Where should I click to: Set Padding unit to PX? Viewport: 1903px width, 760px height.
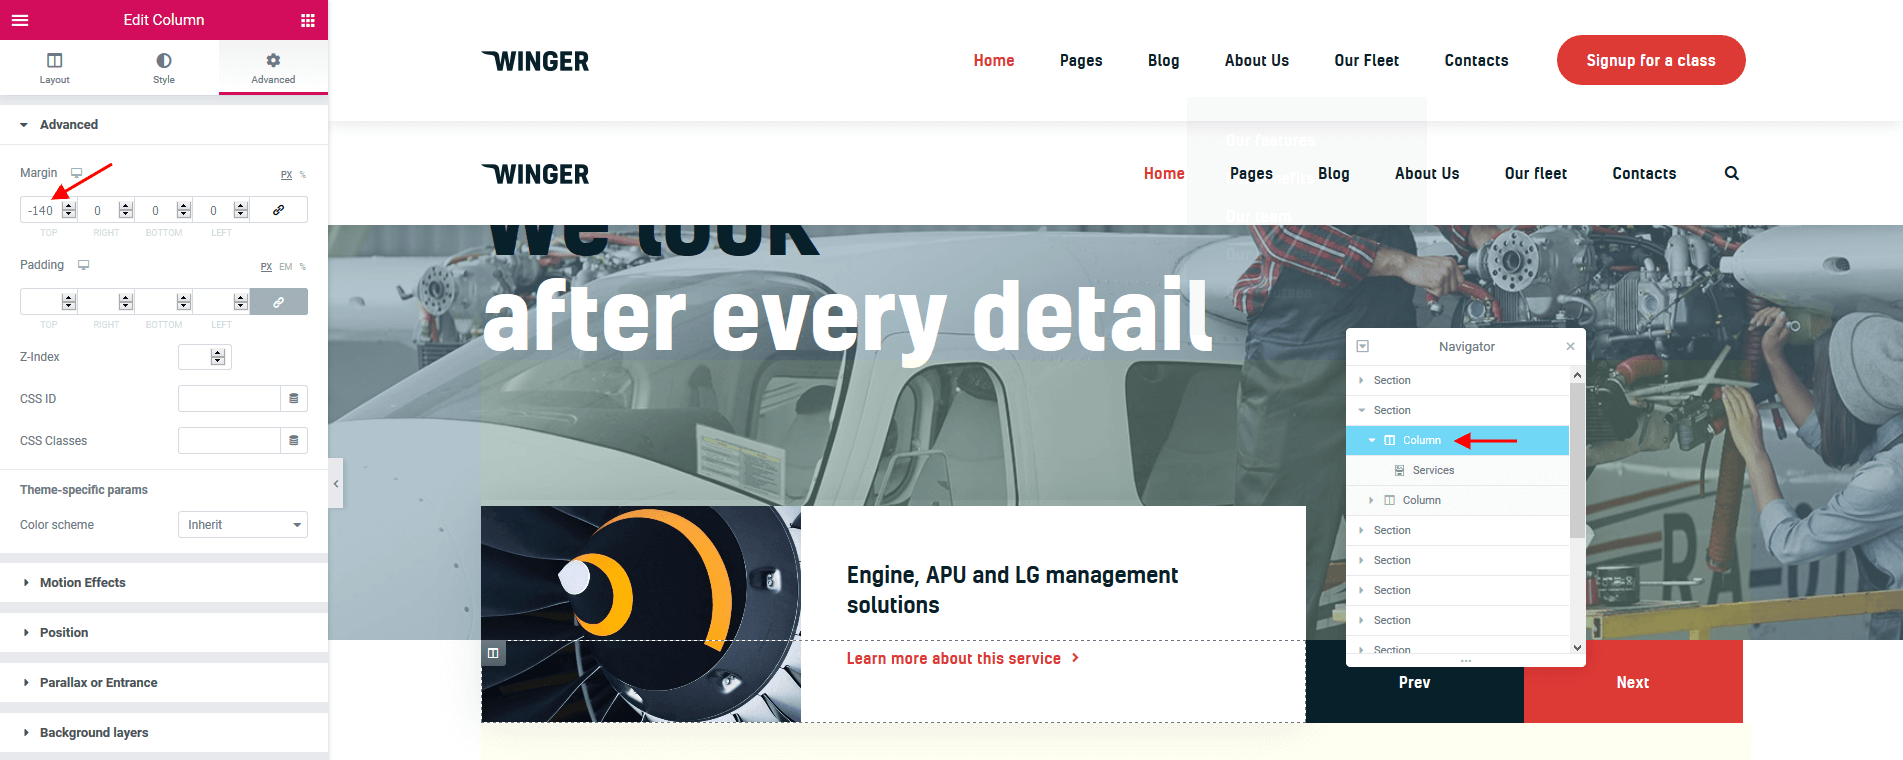(266, 267)
